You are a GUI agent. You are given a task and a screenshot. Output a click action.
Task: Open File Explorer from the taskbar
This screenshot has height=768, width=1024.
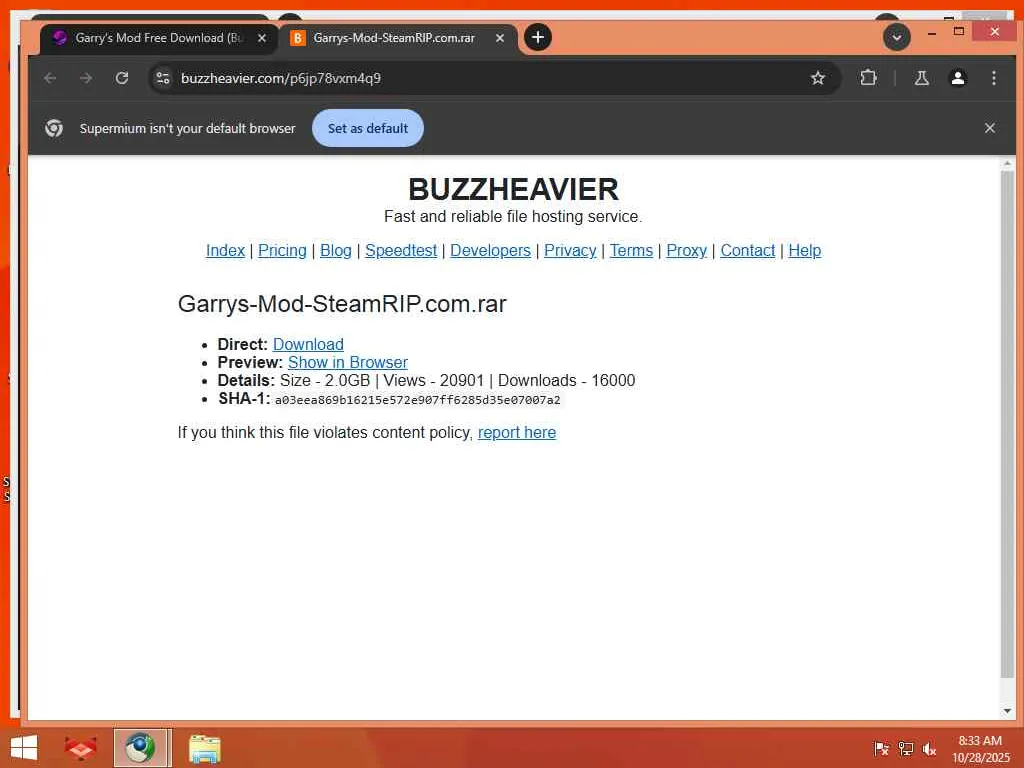204,749
